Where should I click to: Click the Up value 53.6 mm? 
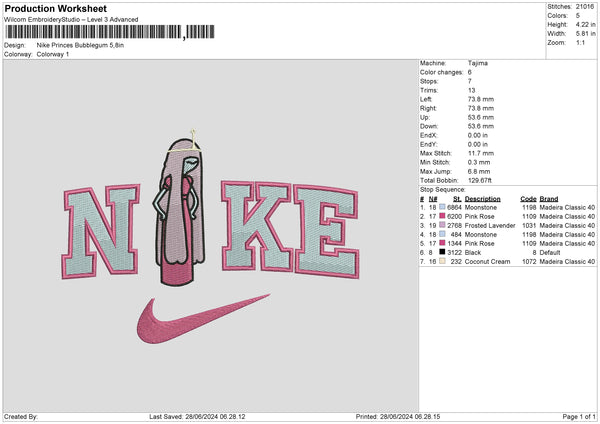point(481,117)
